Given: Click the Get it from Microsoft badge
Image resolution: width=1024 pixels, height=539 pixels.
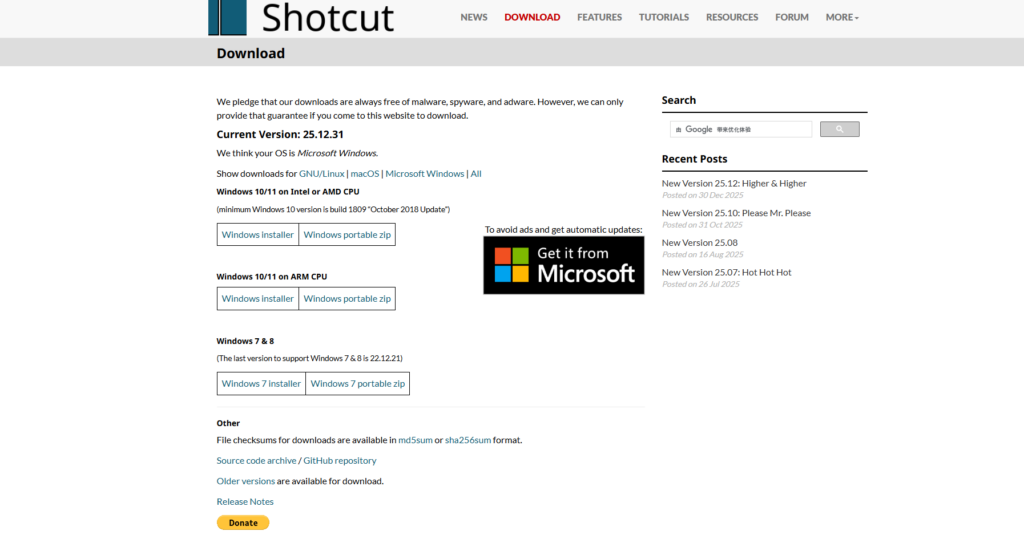Looking at the screenshot, I should (x=563, y=265).
